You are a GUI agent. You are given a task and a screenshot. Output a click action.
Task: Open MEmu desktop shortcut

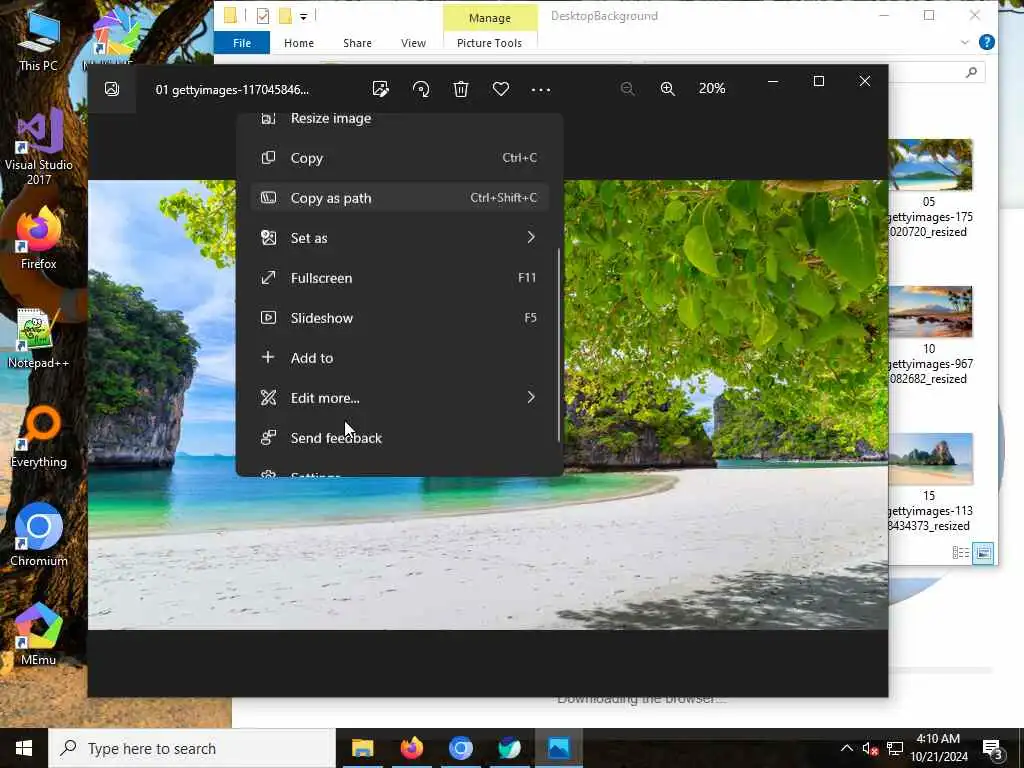[x=39, y=635]
